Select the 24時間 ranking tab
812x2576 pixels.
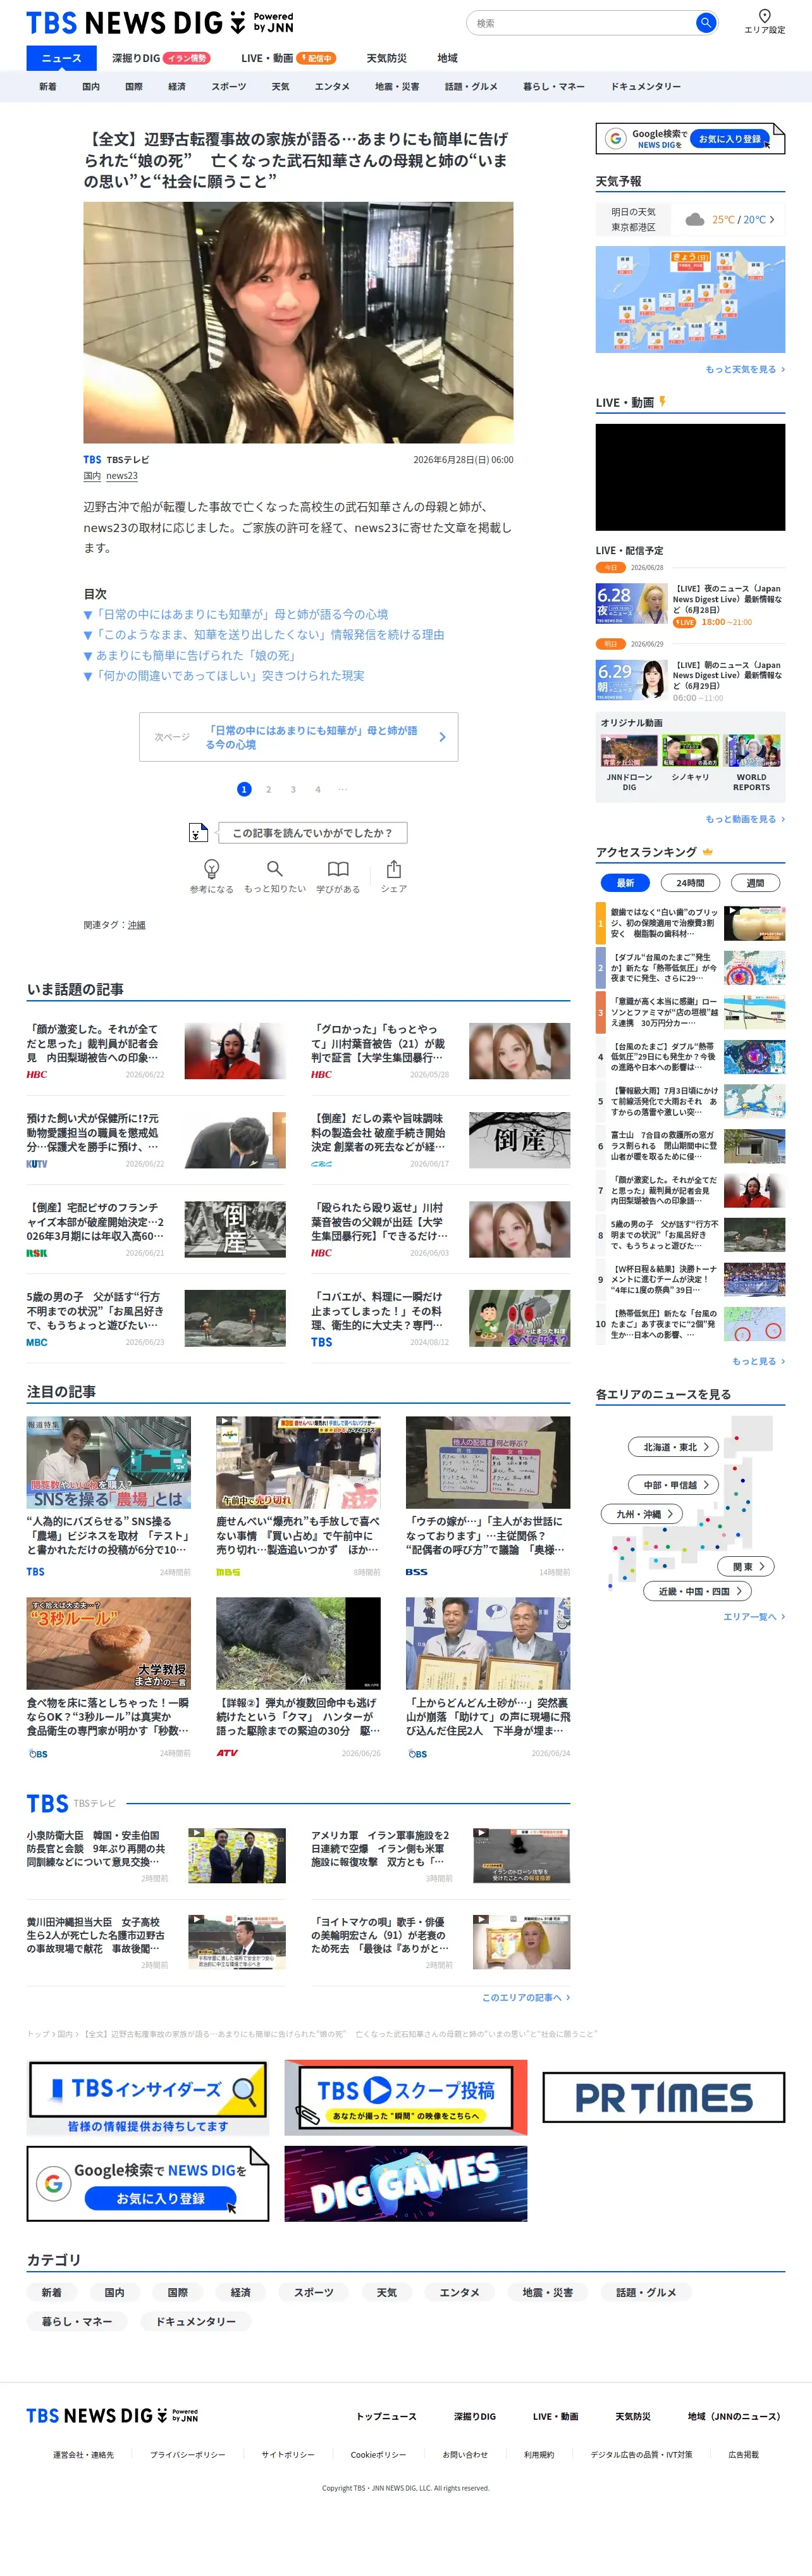690,883
